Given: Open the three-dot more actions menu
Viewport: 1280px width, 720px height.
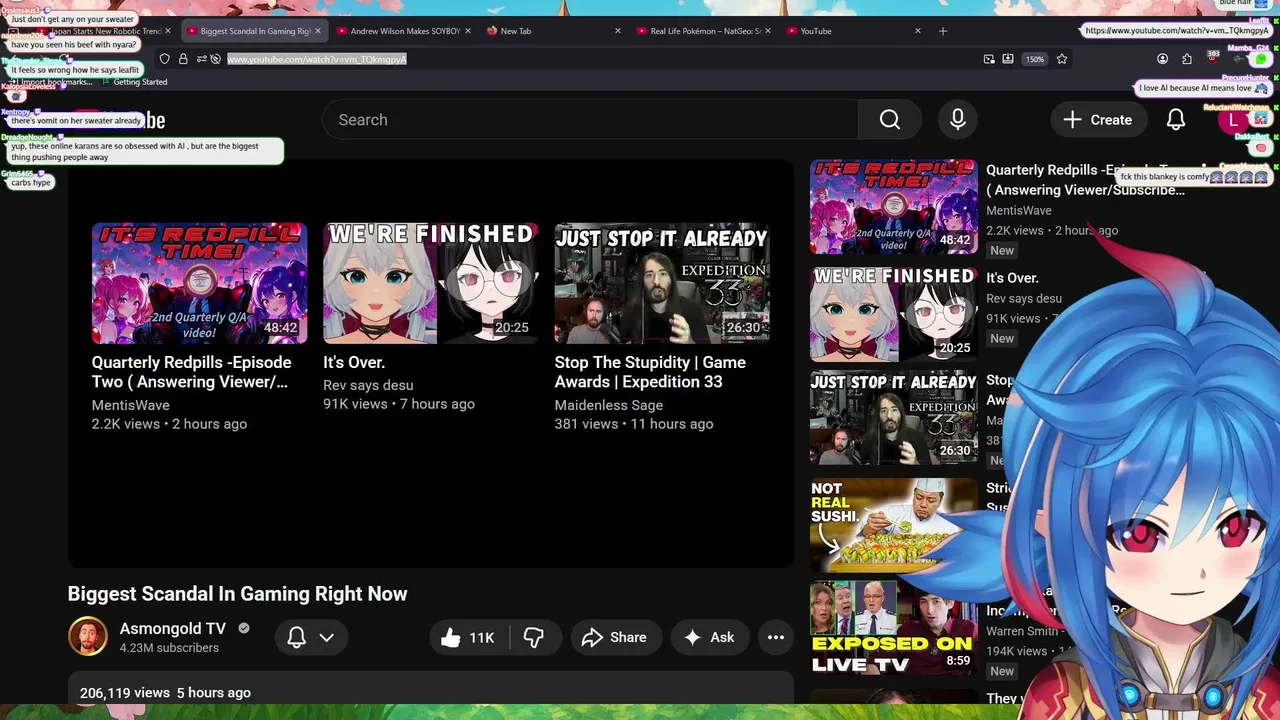Looking at the screenshot, I should (x=776, y=637).
